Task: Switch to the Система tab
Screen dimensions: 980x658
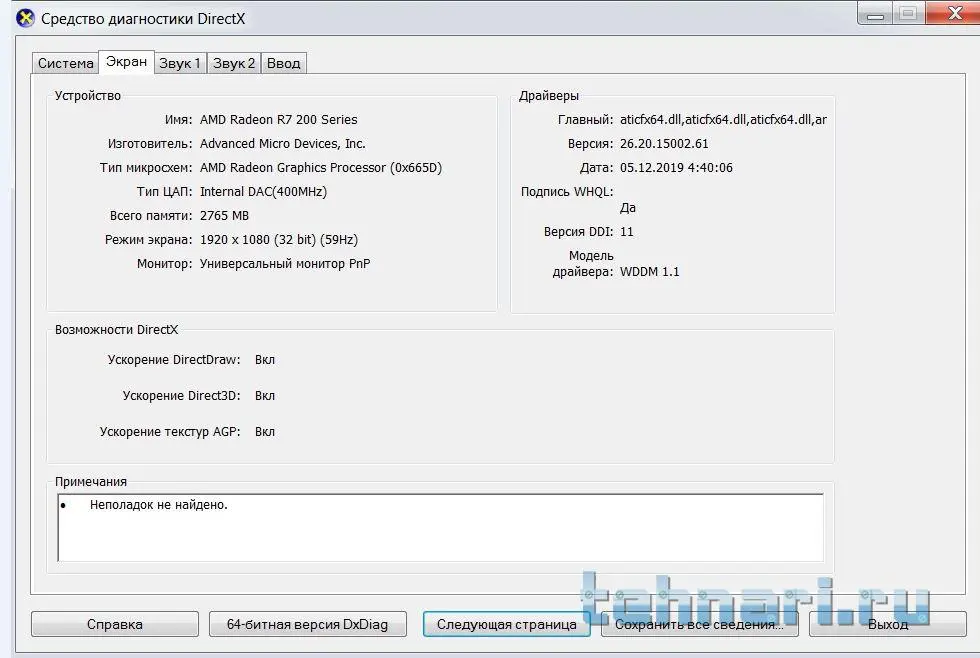Action: 65,63
